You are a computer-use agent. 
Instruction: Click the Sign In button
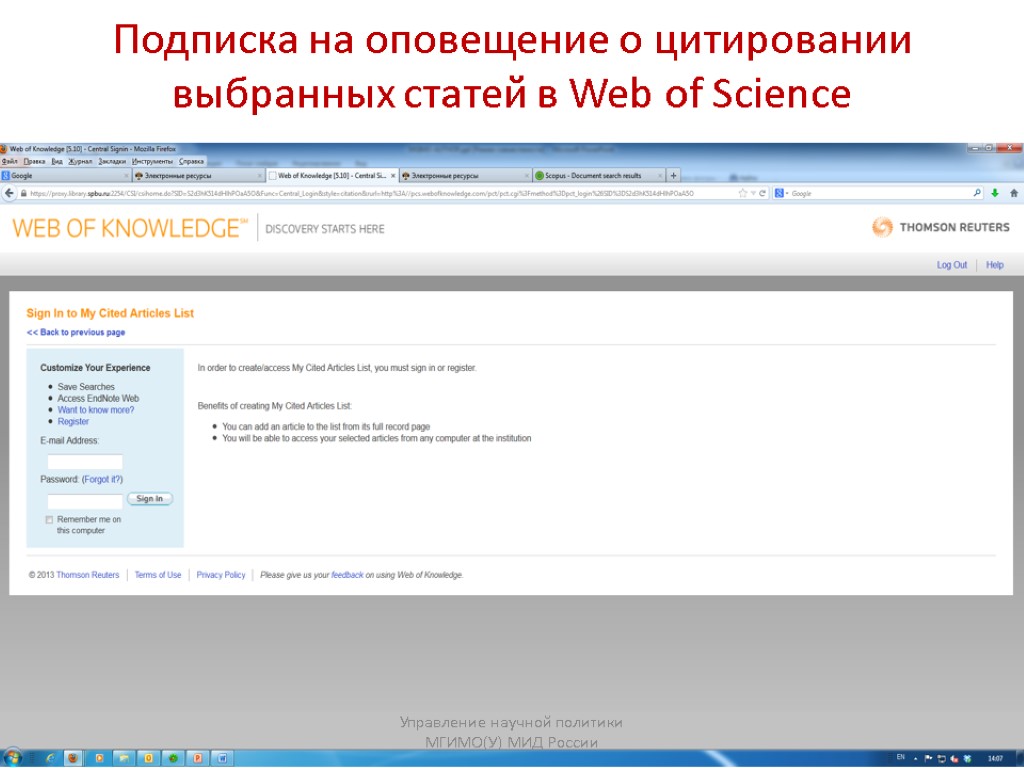150,499
